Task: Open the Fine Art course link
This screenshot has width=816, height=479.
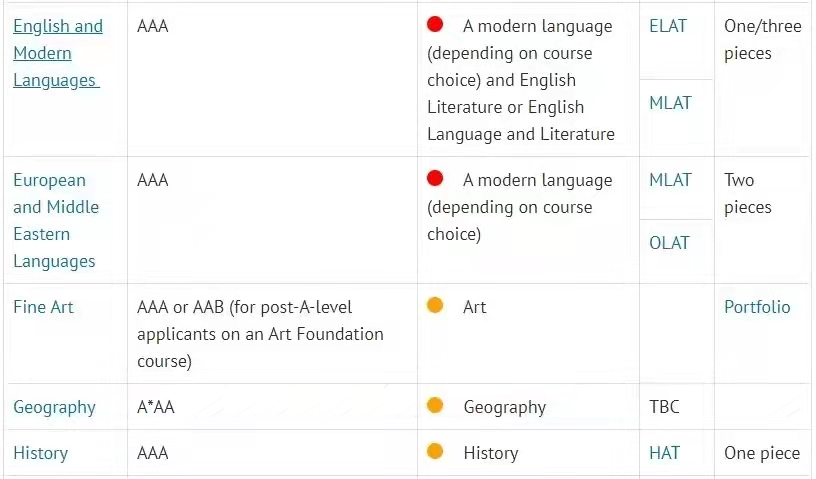Action: click(43, 307)
